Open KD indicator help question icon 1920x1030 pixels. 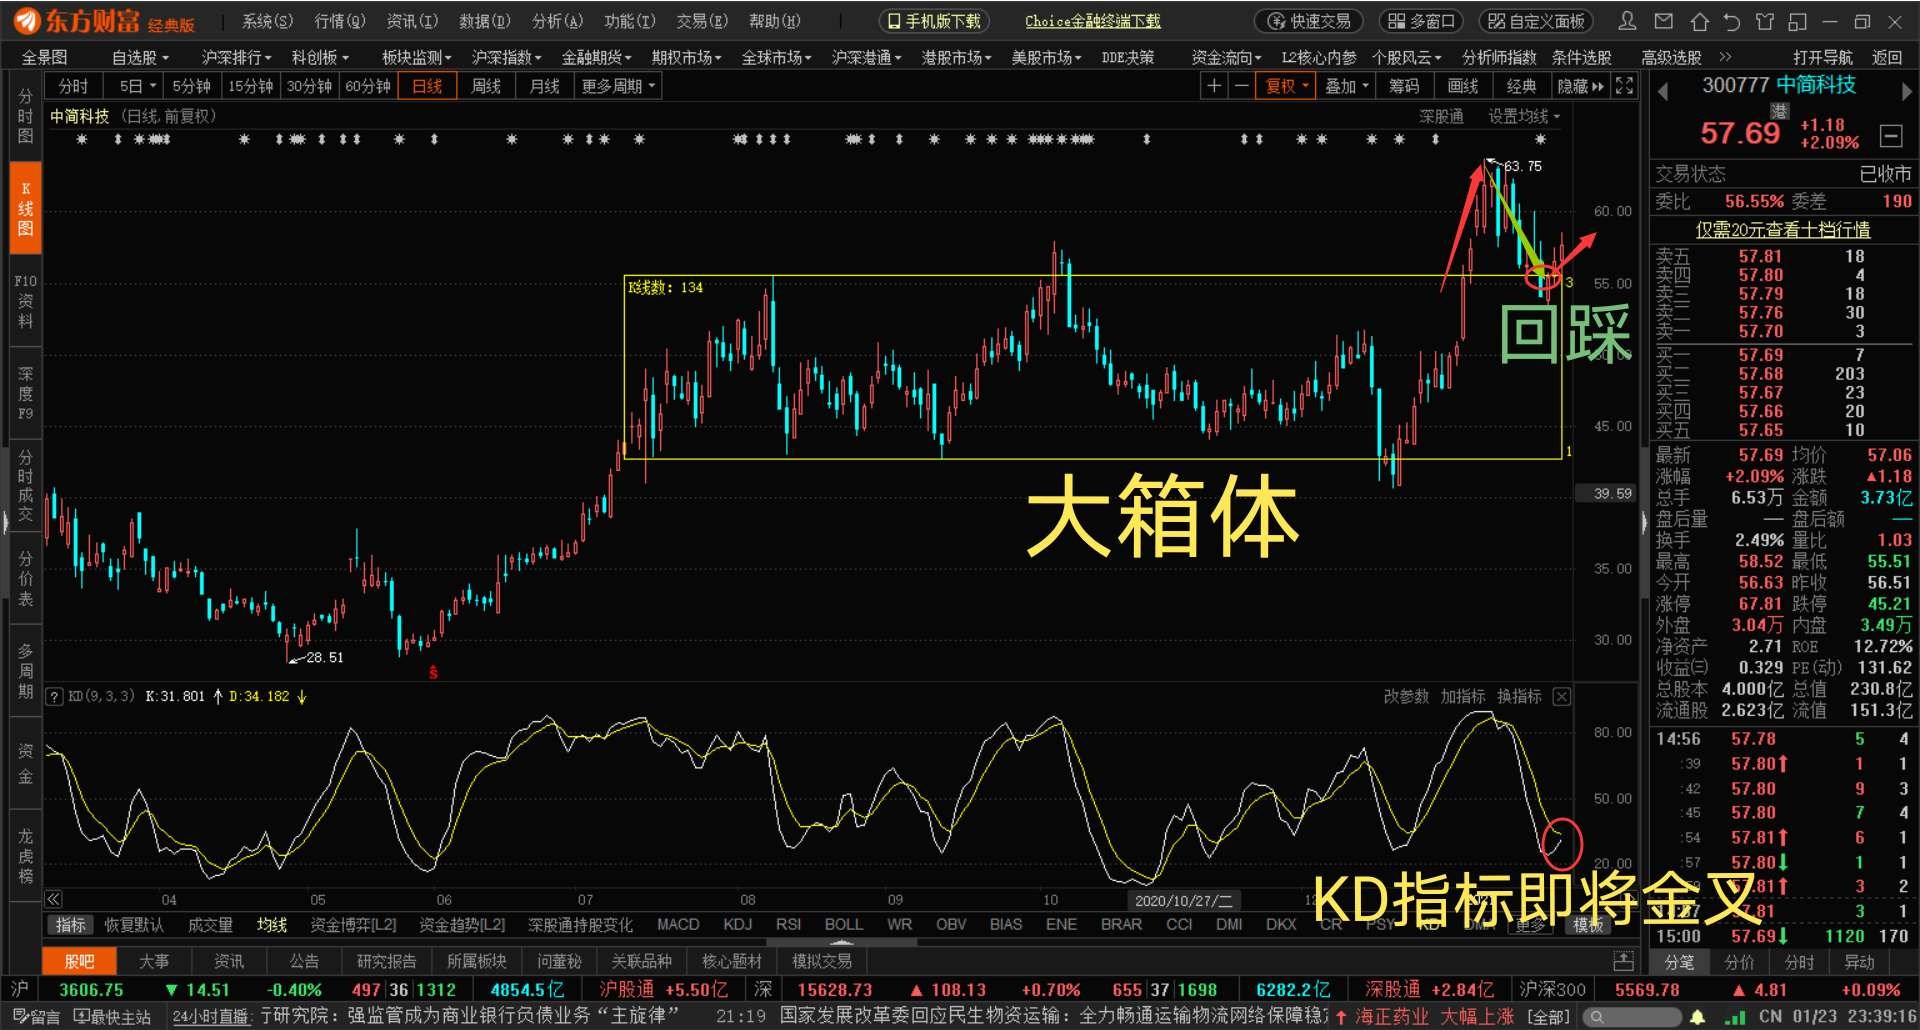tap(54, 697)
